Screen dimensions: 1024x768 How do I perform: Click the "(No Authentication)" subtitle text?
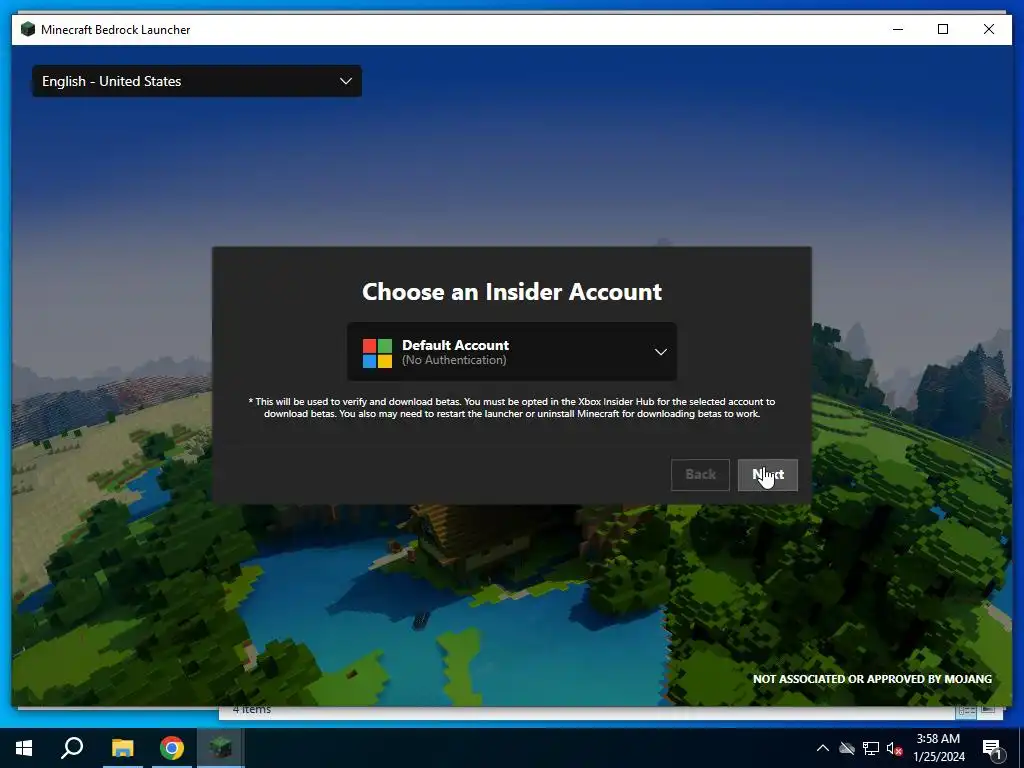pyautogui.click(x=454, y=360)
